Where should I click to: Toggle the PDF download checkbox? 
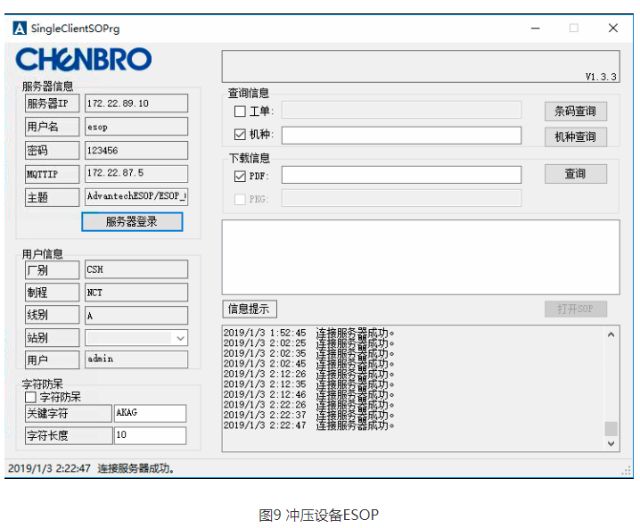tap(239, 176)
